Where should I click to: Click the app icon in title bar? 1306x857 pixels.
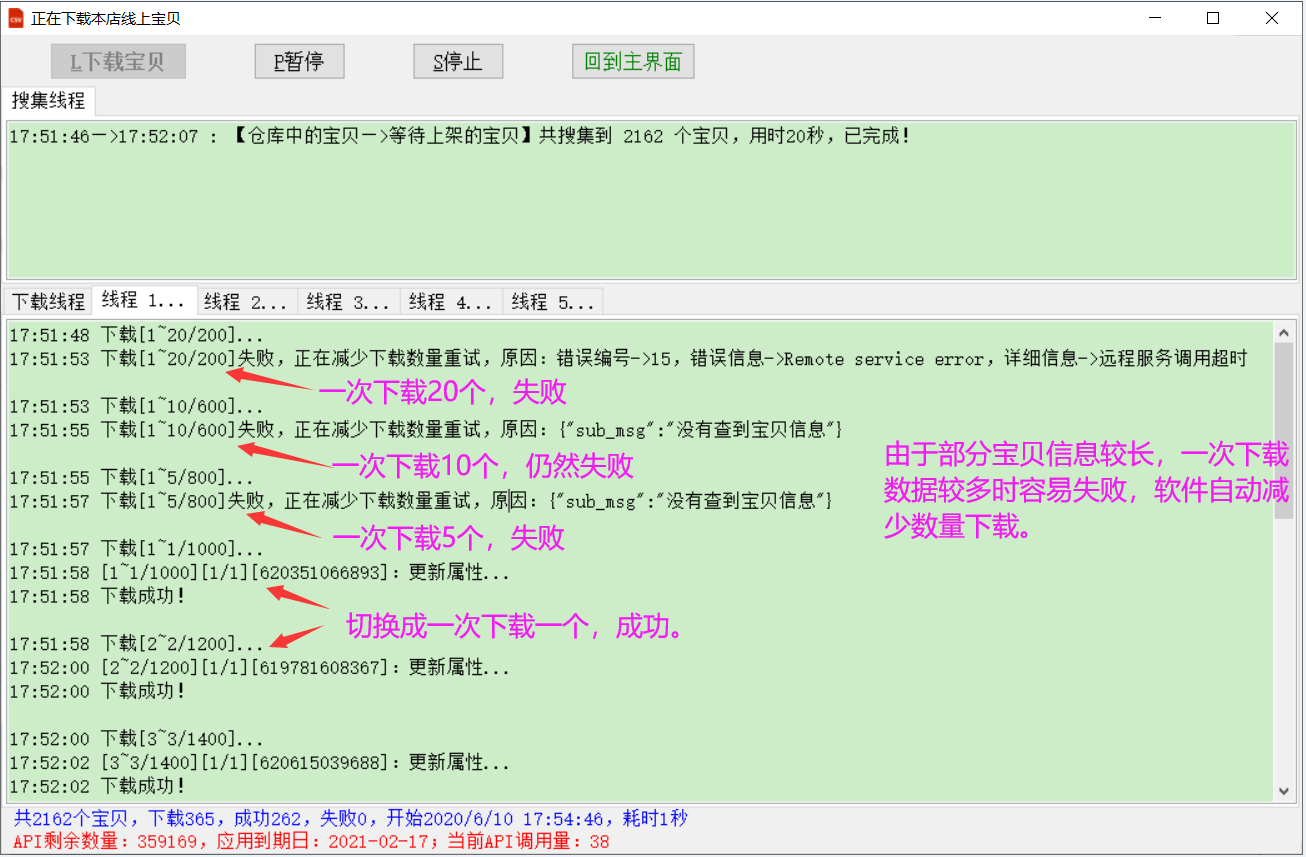[15, 18]
